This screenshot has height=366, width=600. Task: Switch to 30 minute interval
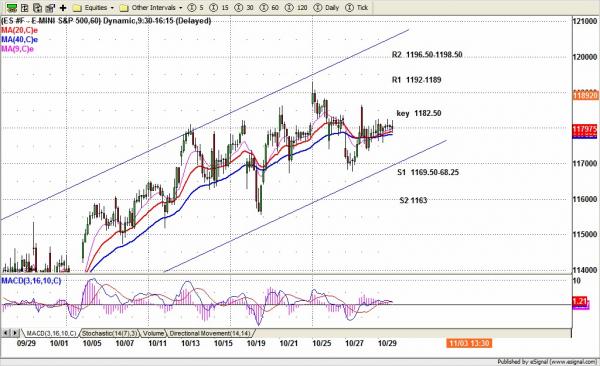[244, 7]
